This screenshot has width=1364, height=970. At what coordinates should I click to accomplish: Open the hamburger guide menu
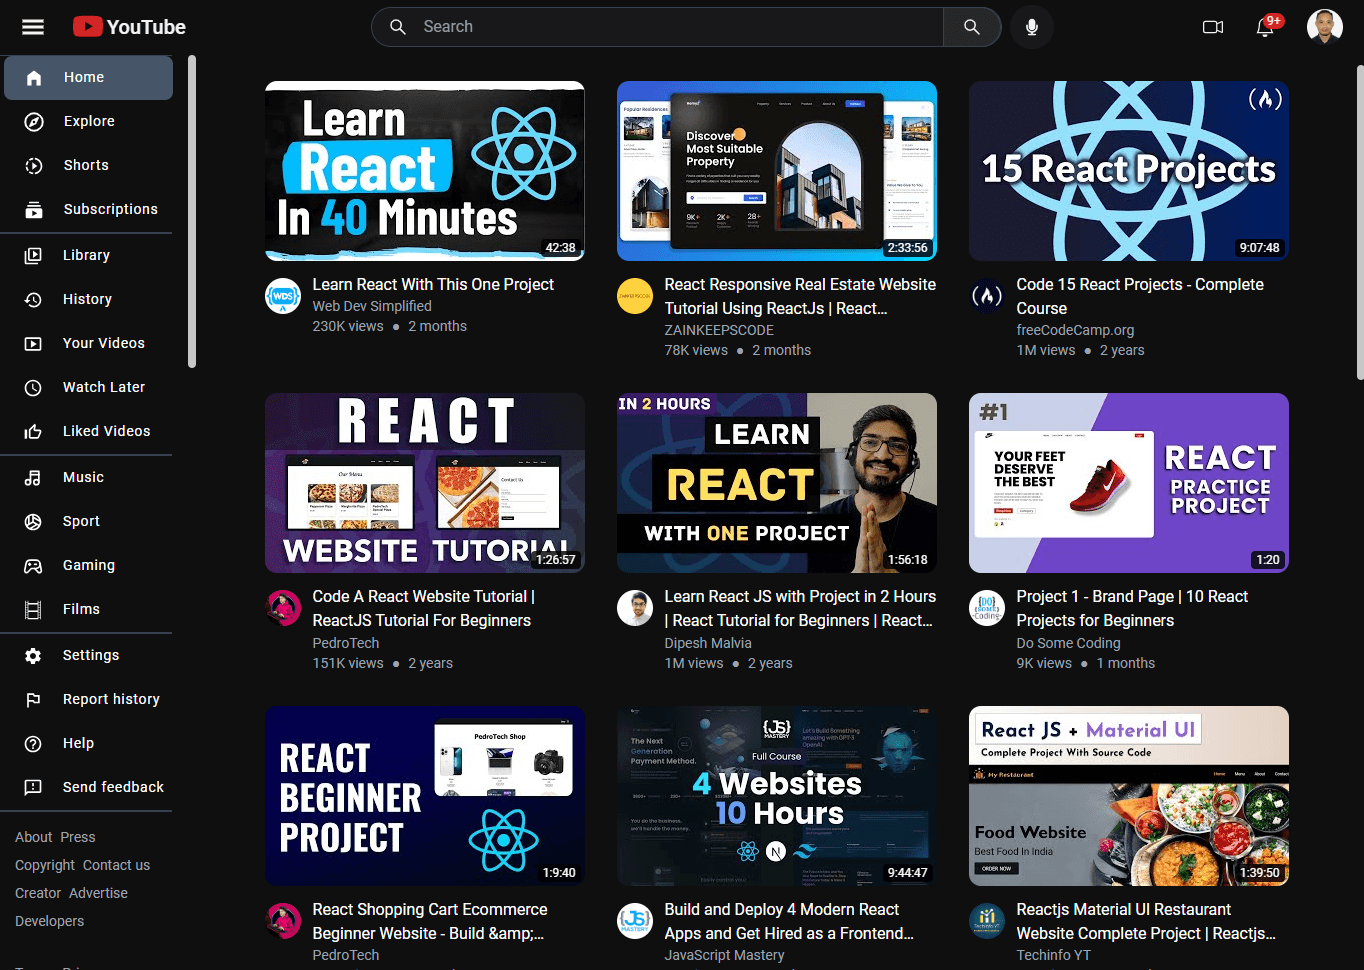(33, 27)
